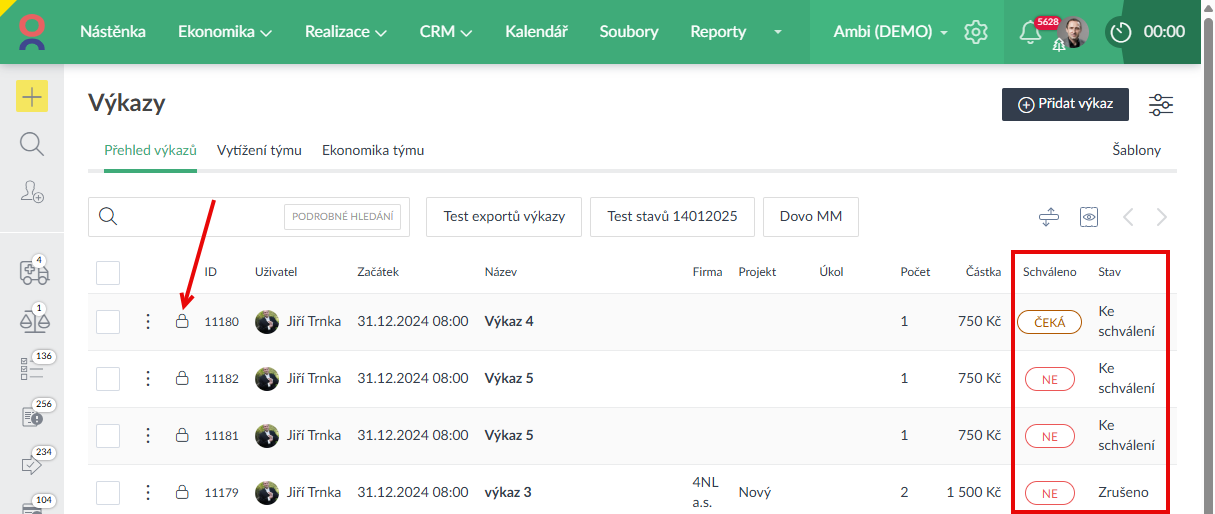1215x514 pixels.
Task: Expand the CRM dropdown menu
Action: 445,32
